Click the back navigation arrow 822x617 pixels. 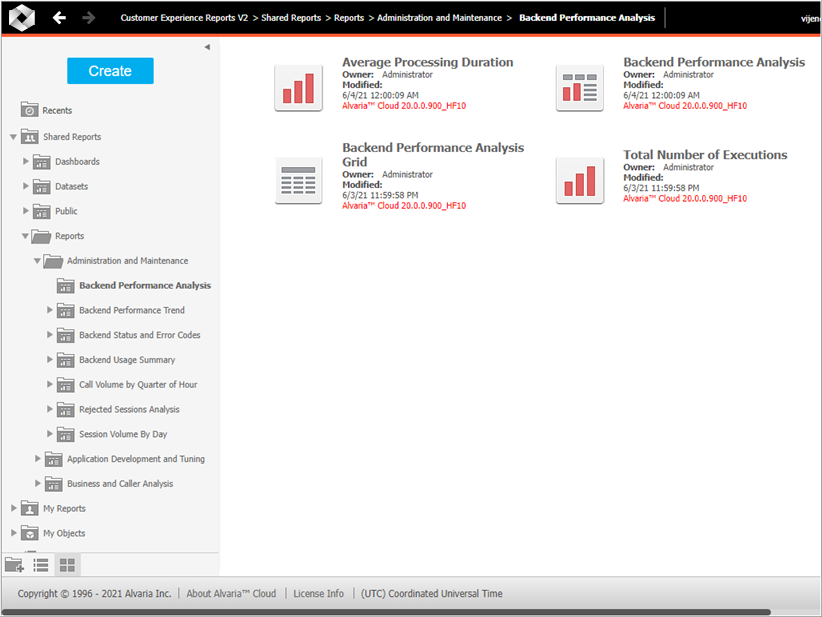click(x=59, y=17)
